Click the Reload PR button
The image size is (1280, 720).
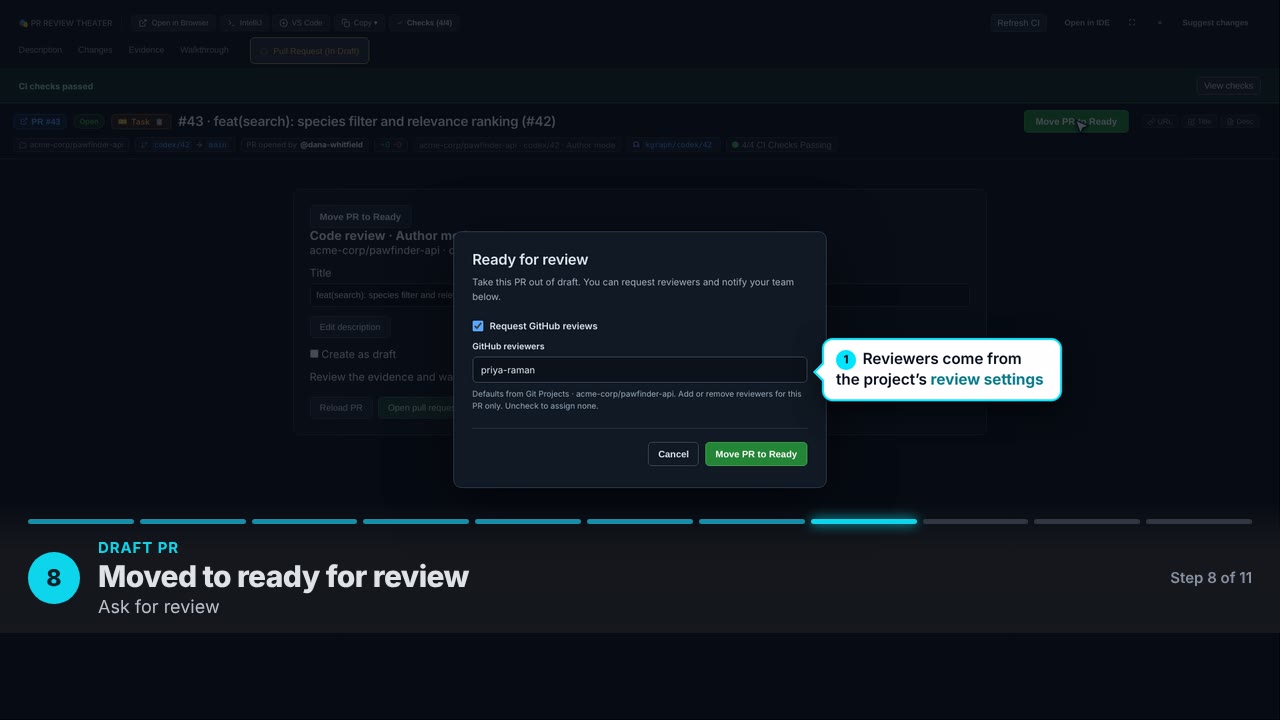[341, 408]
